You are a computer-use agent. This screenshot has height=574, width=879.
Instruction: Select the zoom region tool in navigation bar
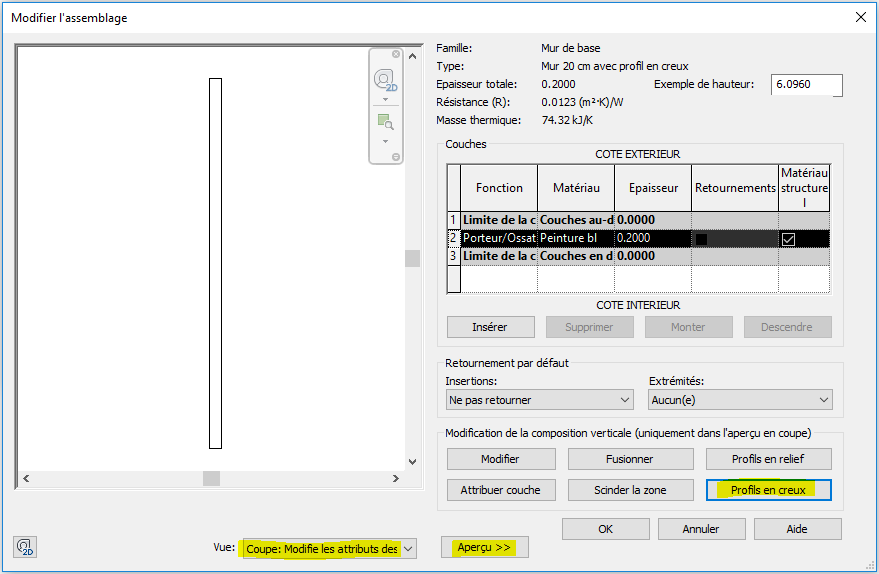point(384,122)
